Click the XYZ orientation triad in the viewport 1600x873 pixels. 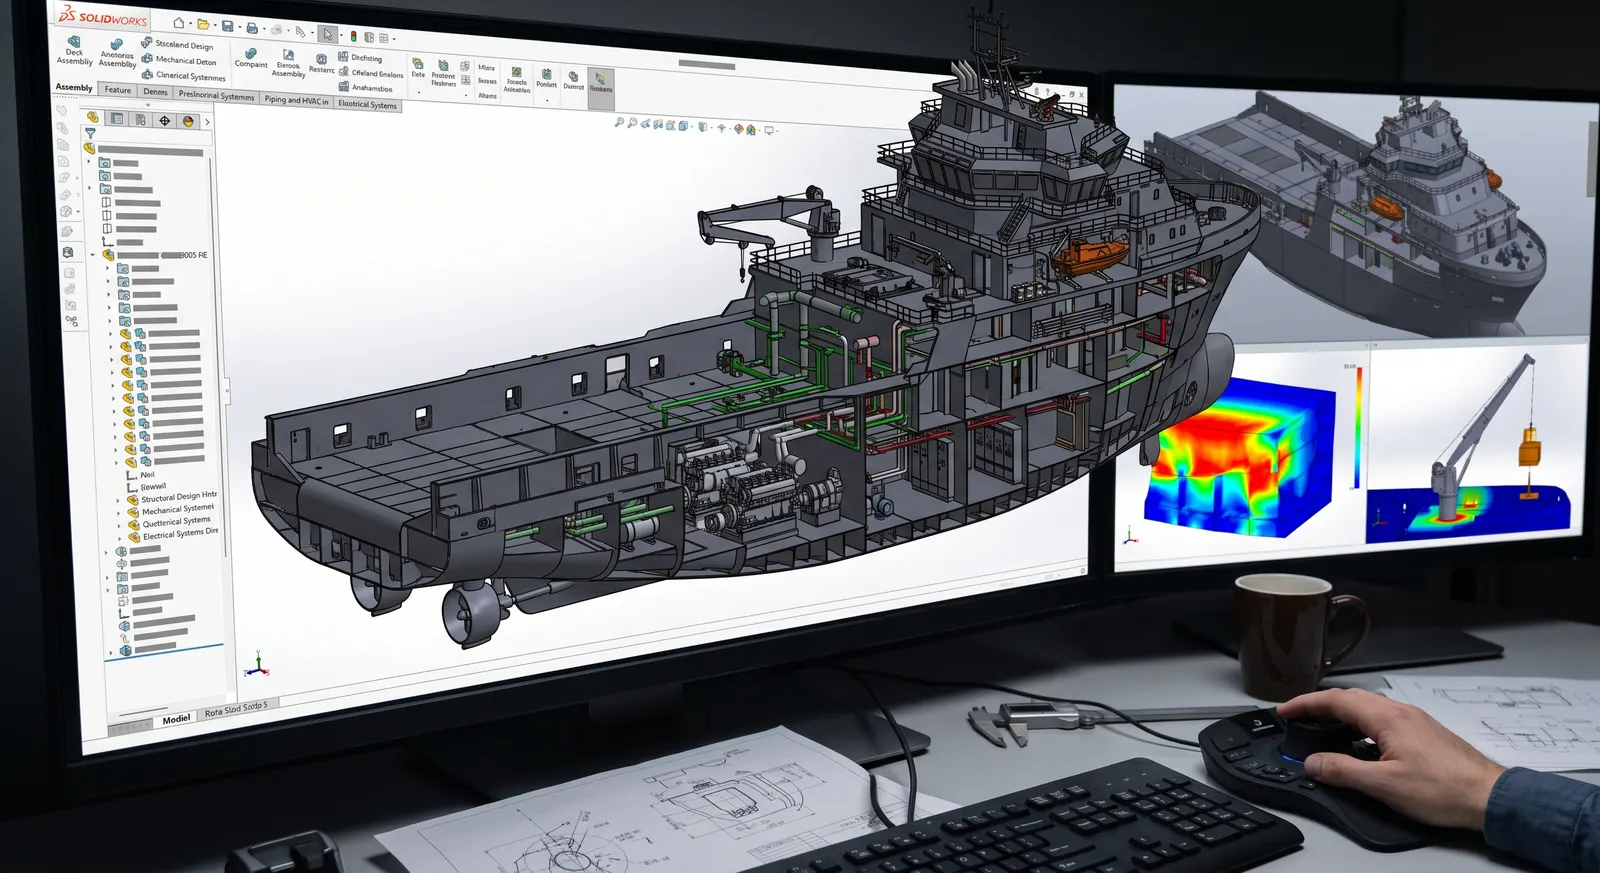pyautogui.click(x=257, y=665)
